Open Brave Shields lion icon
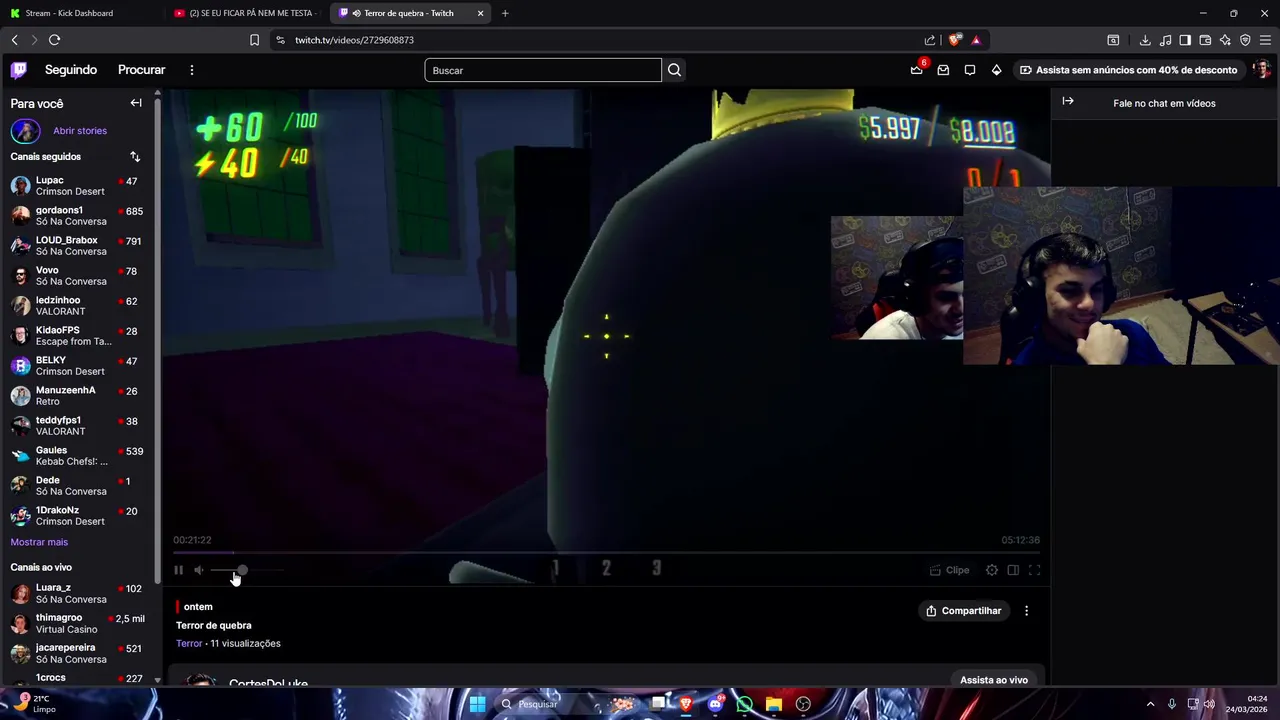 click(955, 40)
